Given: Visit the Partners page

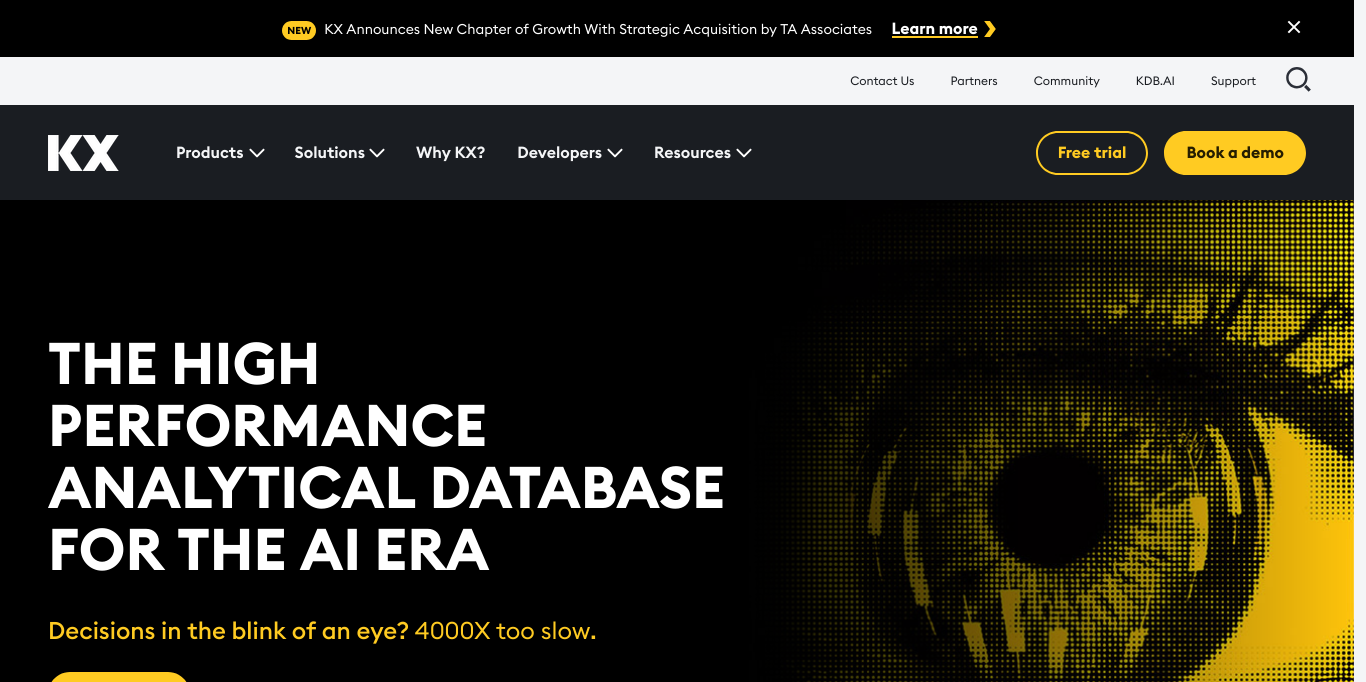Looking at the screenshot, I should point(973,81).
